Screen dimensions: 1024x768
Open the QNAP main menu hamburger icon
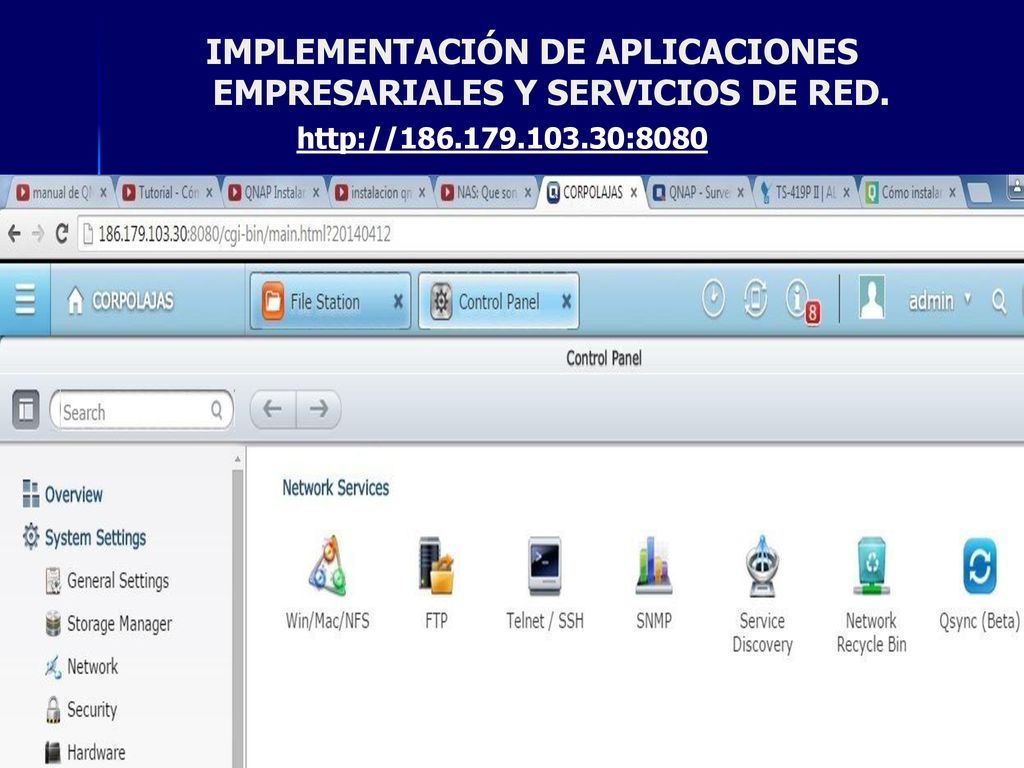[x=25, y=300]
